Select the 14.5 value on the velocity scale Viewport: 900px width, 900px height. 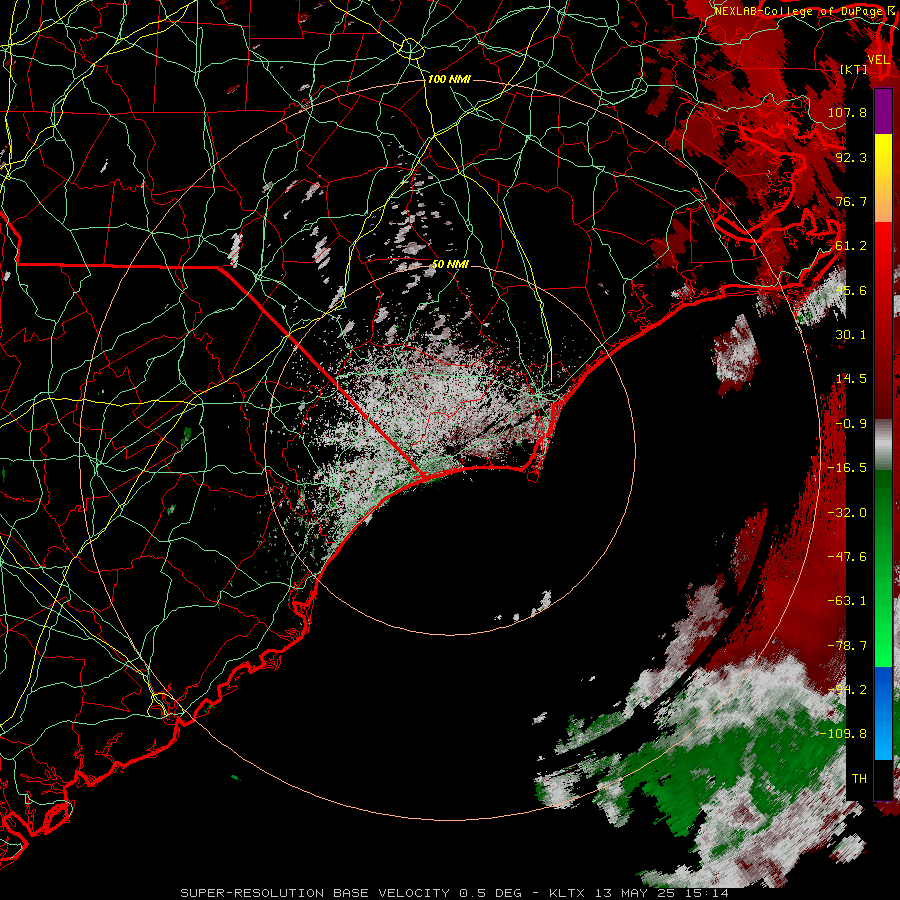[x=851, y=379]
